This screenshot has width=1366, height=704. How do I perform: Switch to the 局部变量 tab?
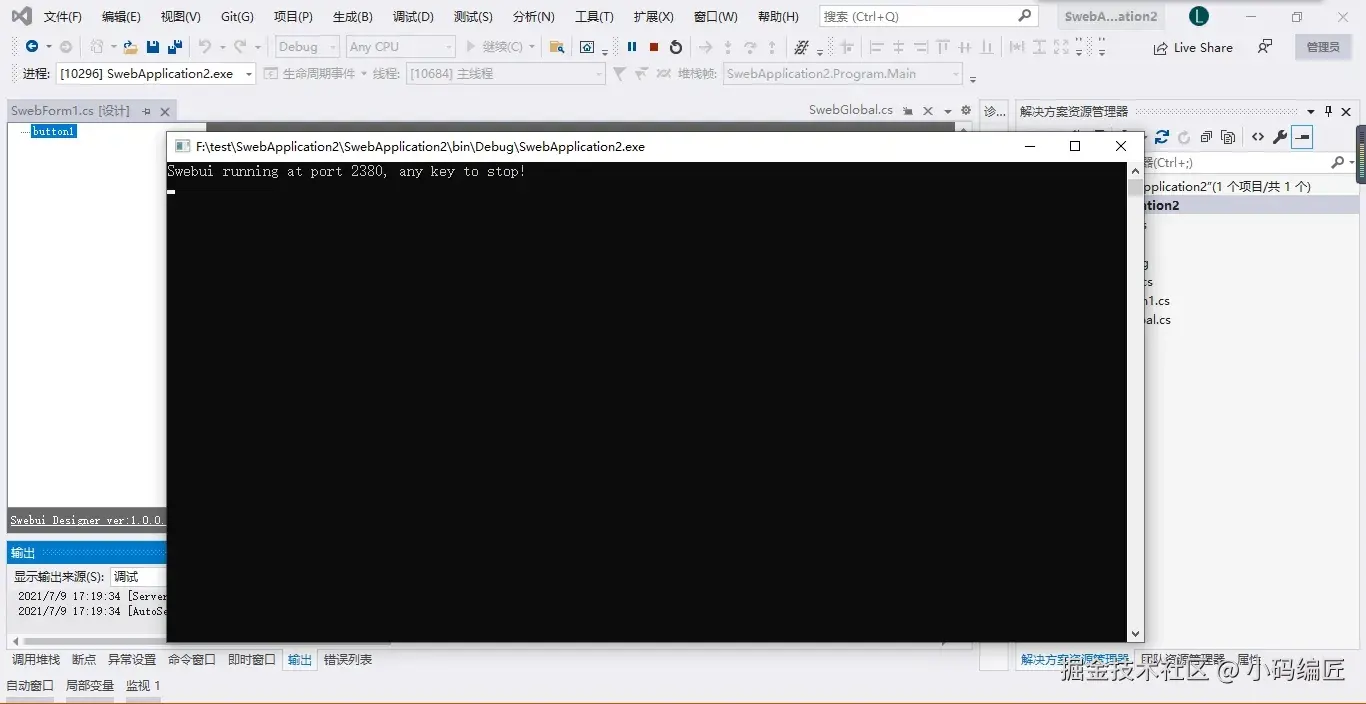pos(90,686)
